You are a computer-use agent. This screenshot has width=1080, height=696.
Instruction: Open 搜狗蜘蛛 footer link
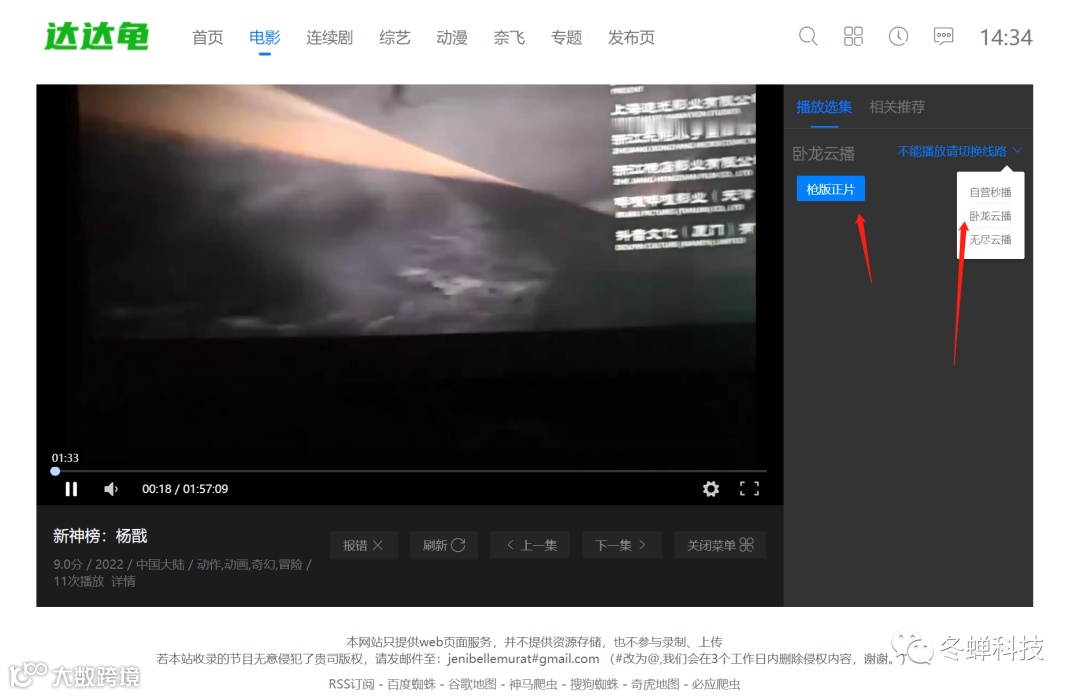(x=594, y=684)
